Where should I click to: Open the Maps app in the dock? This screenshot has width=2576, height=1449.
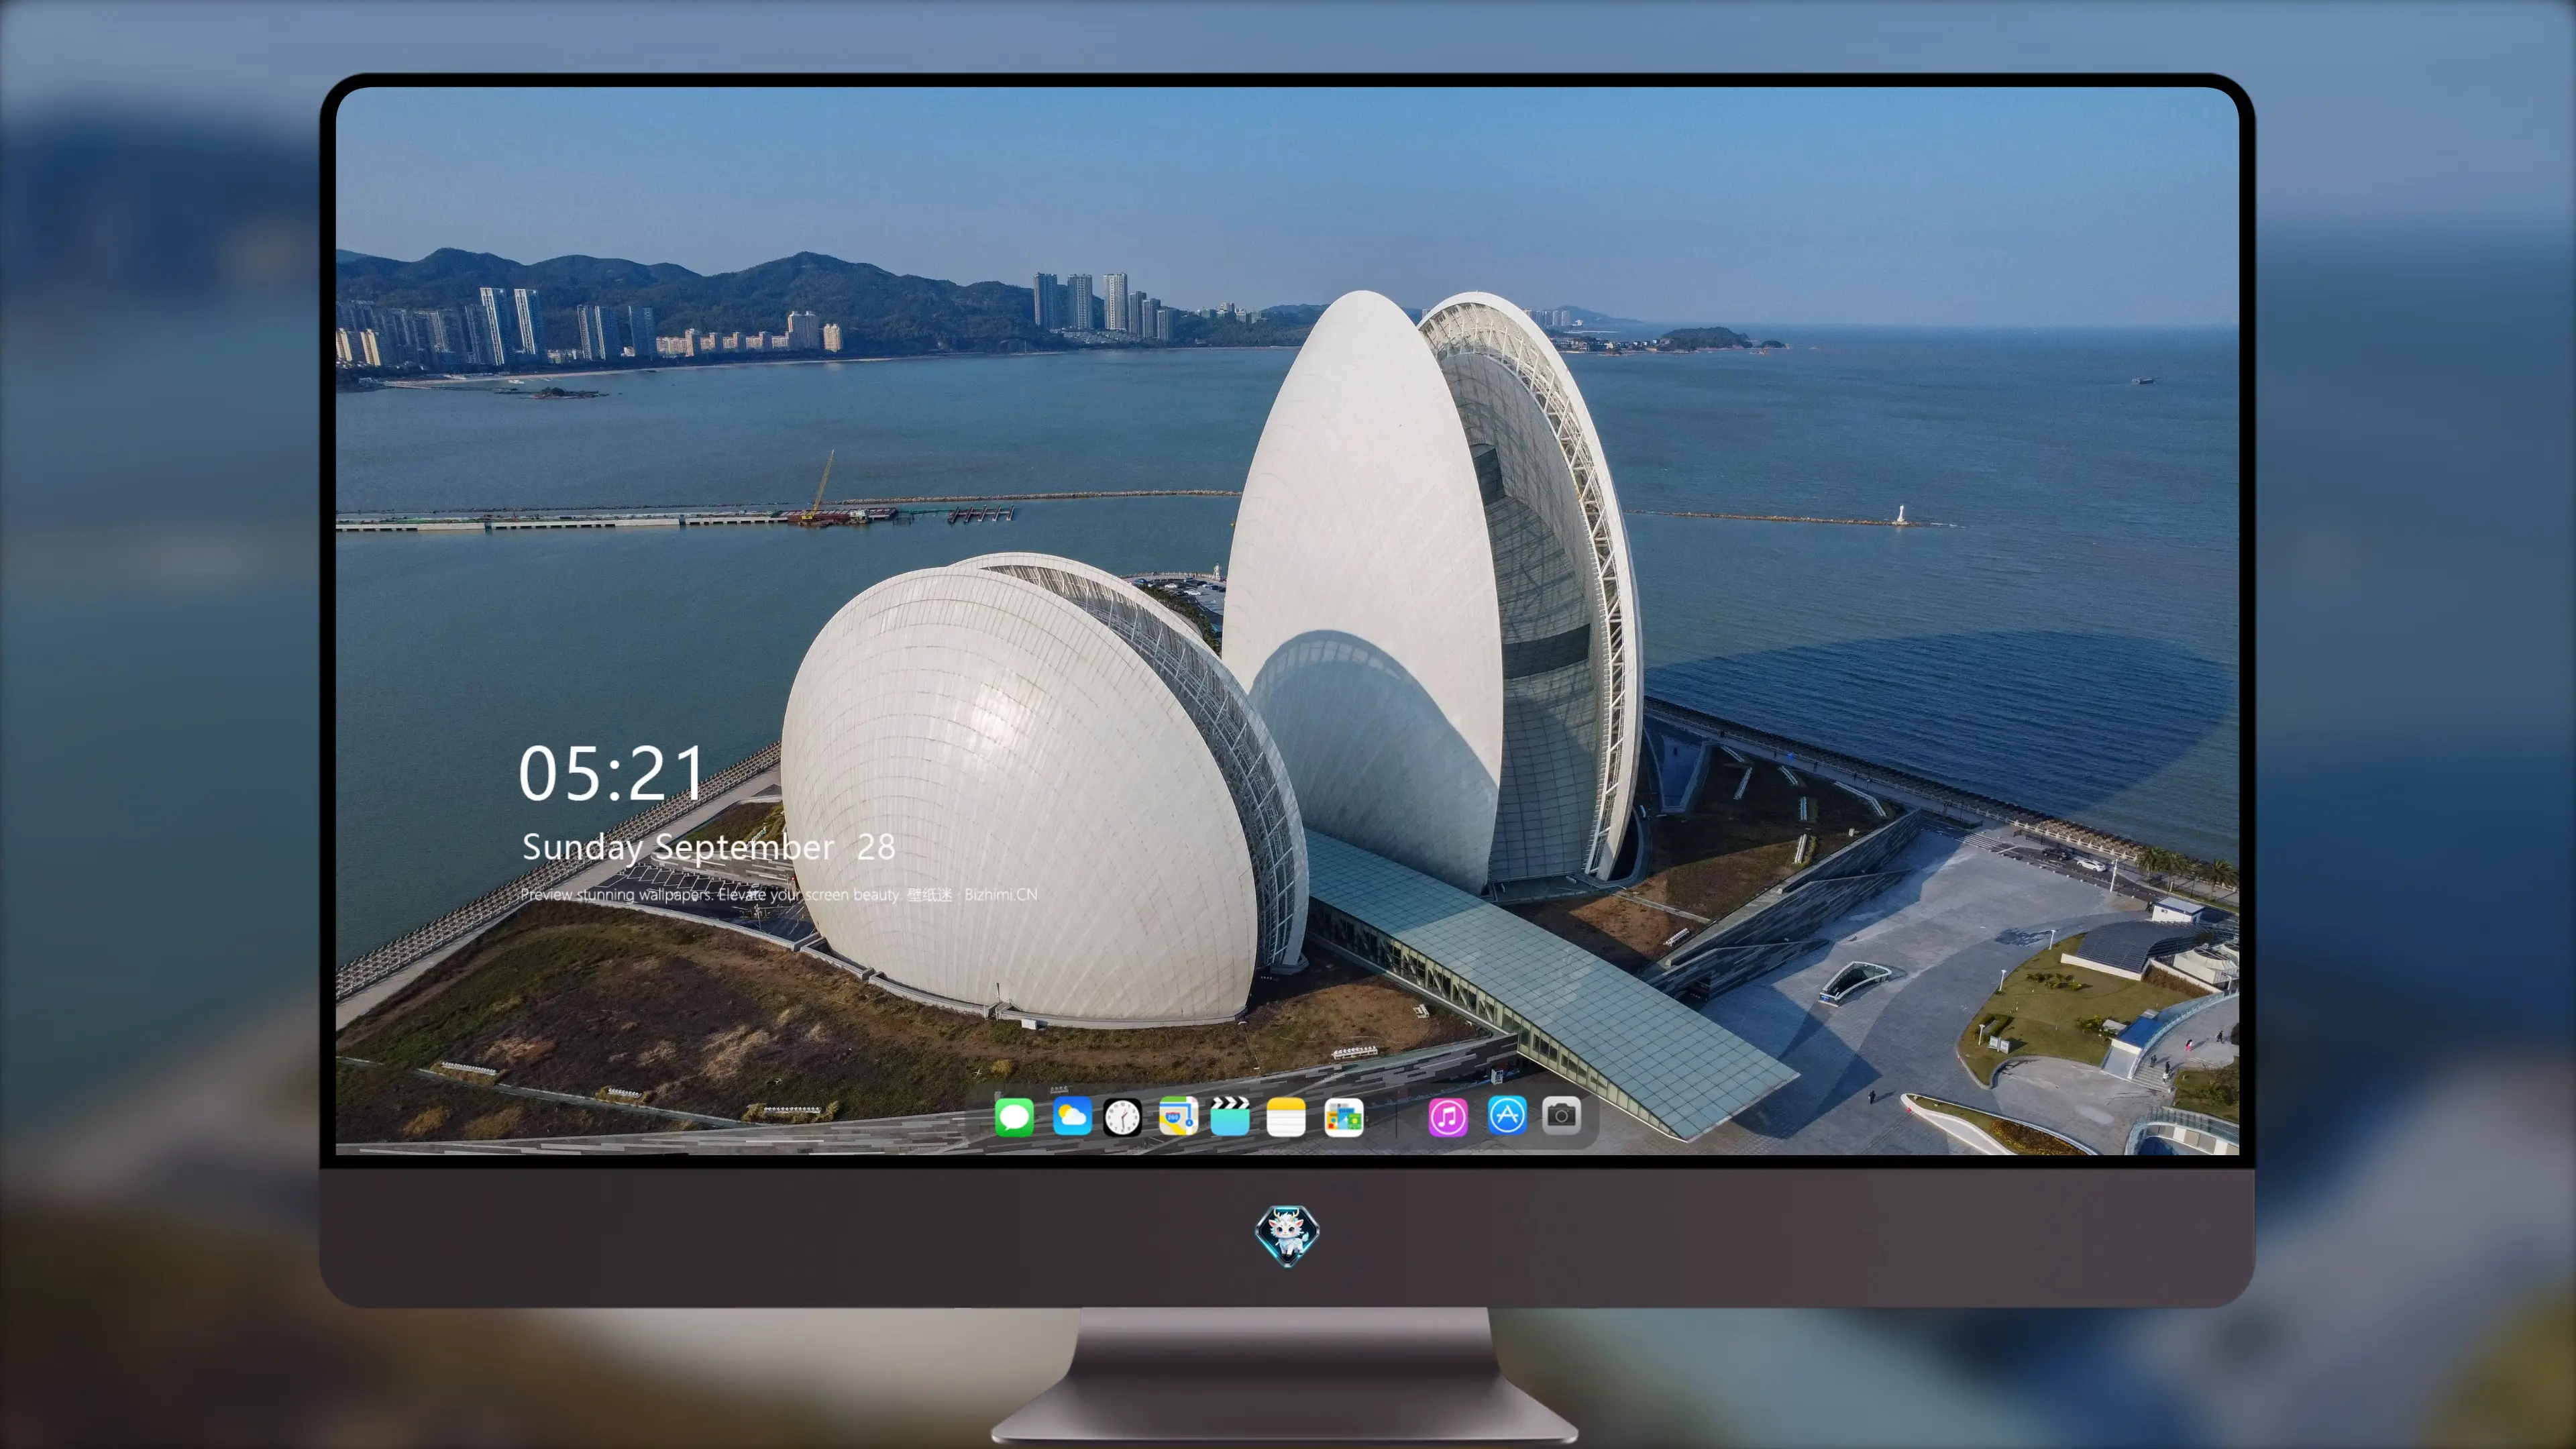click(1178, 1116)
